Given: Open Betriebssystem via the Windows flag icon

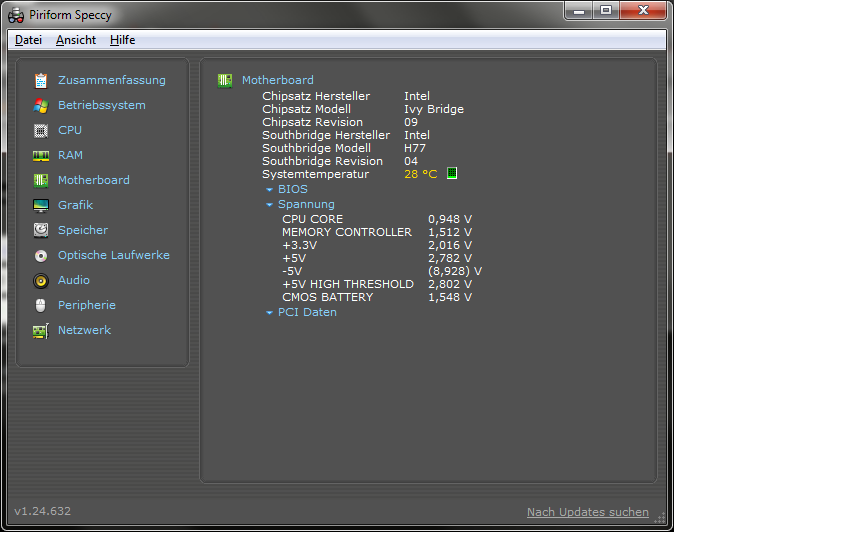Looking at the screenshot, I should point(41,105).
